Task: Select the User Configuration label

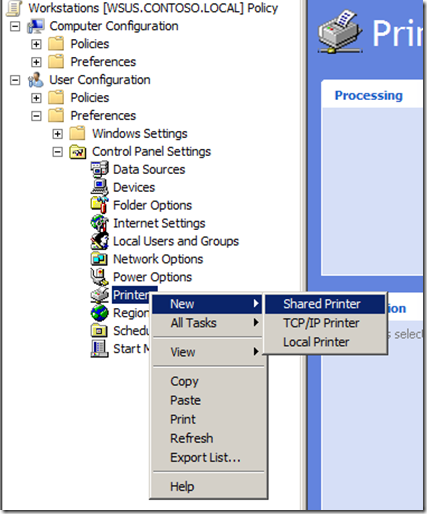Action: (100, 80)
